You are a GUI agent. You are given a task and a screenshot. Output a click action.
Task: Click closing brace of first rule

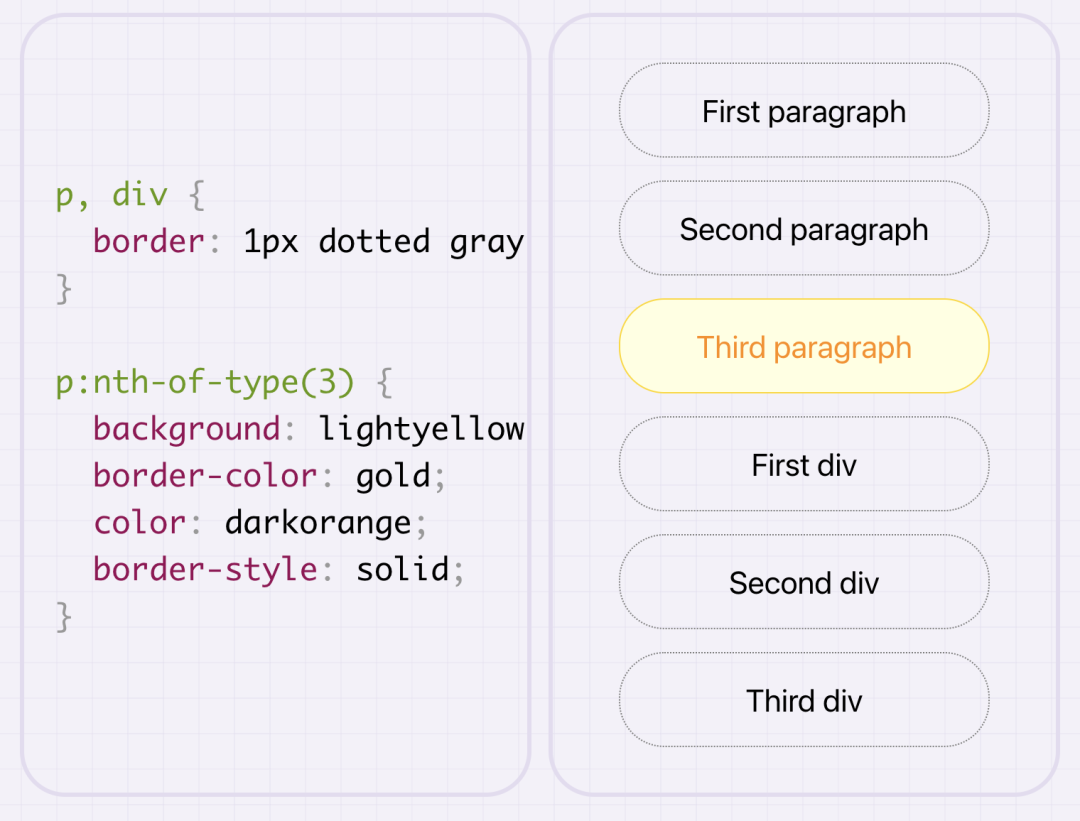point(64,288)
